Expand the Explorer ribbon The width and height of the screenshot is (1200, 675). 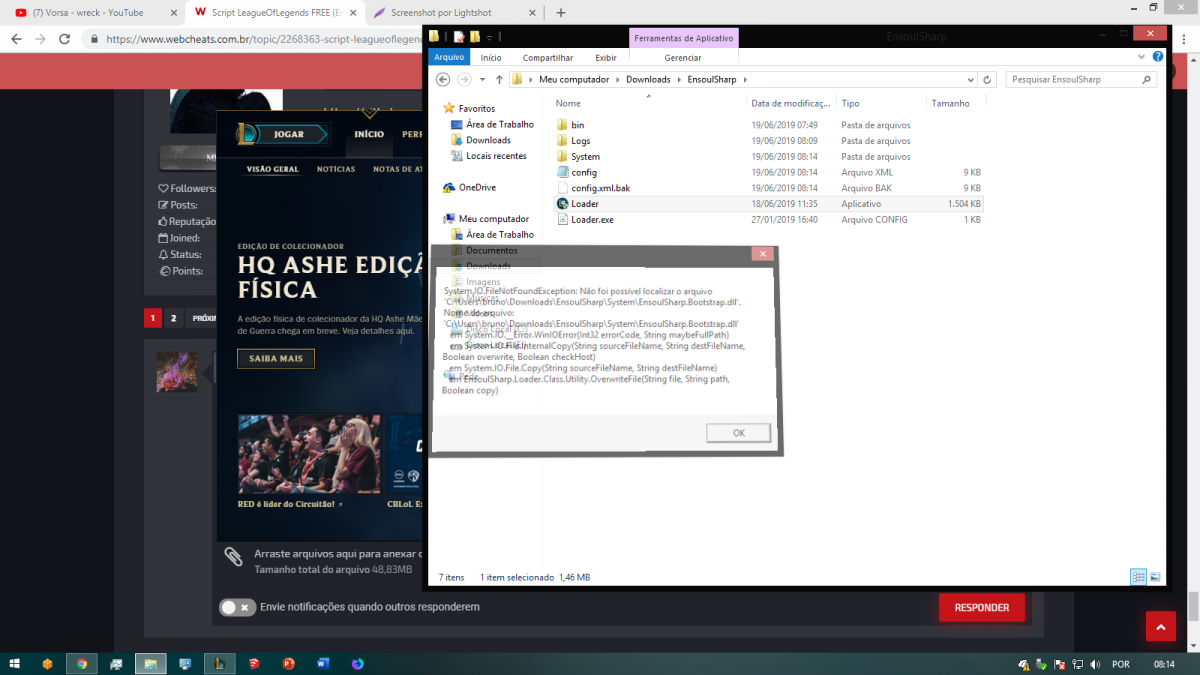coord(1142,58)
